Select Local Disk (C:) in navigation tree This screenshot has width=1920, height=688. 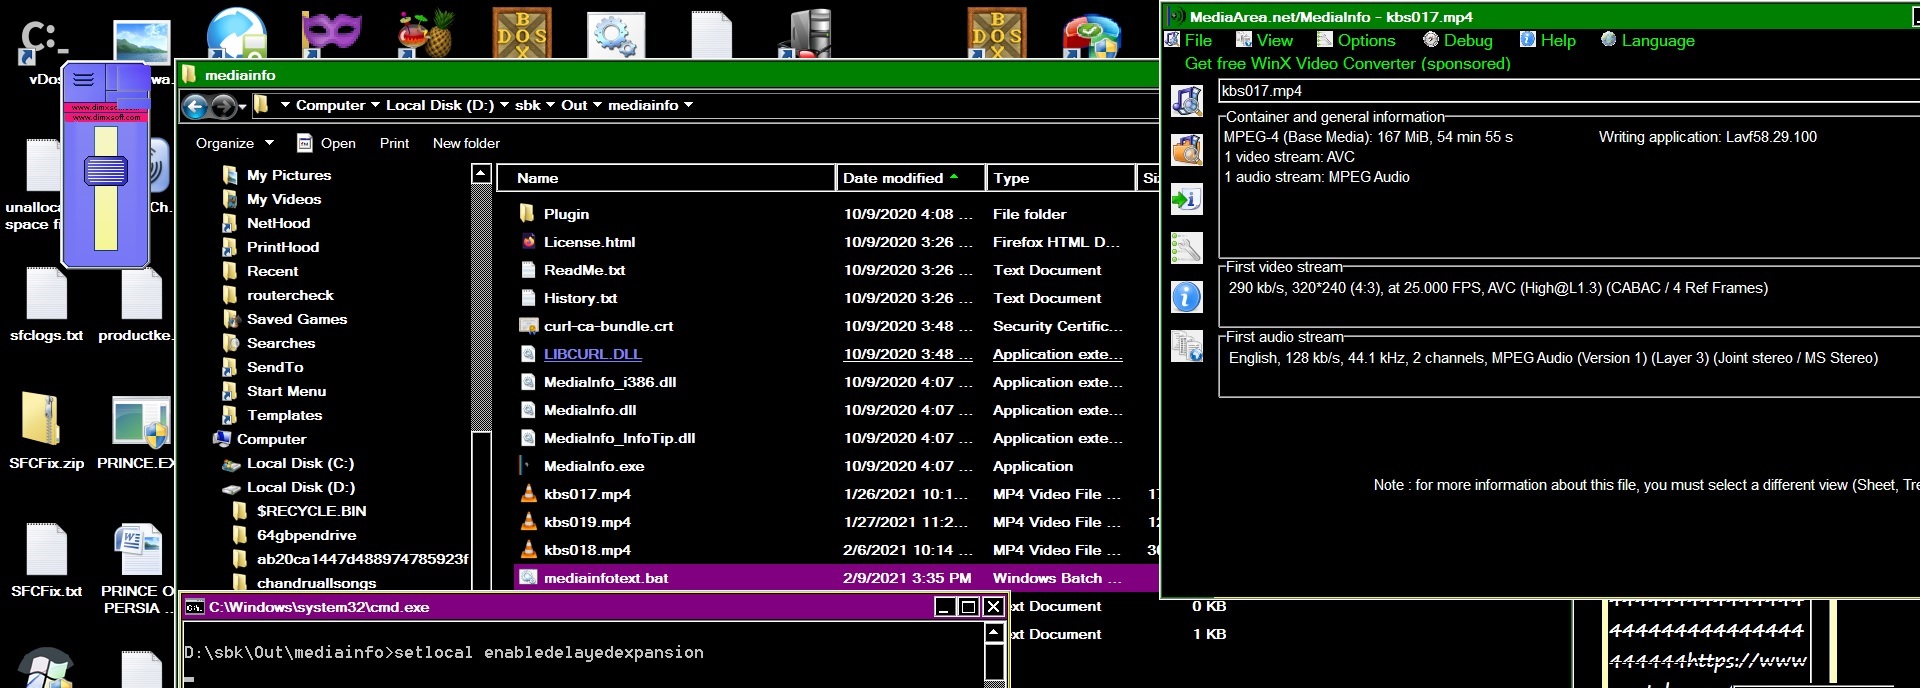[300, 463]
